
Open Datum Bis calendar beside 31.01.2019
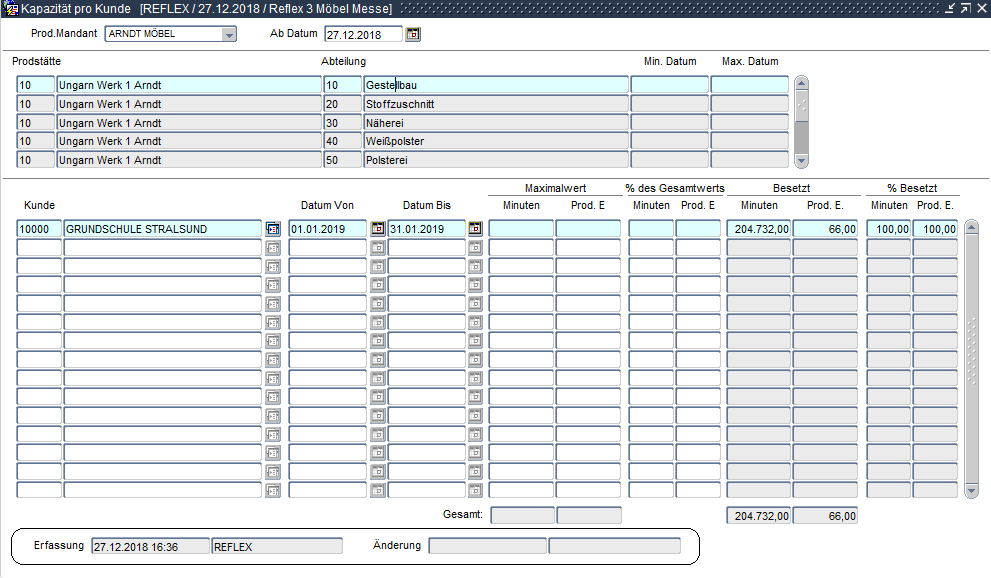(x=475, y=229)
